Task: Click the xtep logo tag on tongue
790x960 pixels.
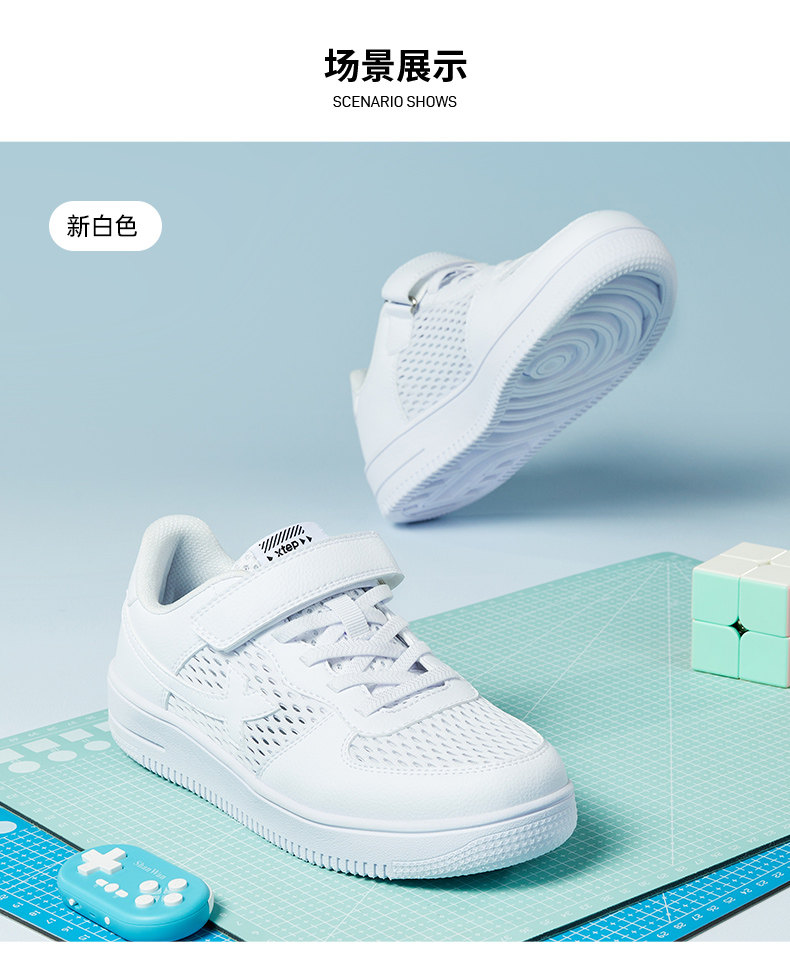Action: (x=284, y=543)
